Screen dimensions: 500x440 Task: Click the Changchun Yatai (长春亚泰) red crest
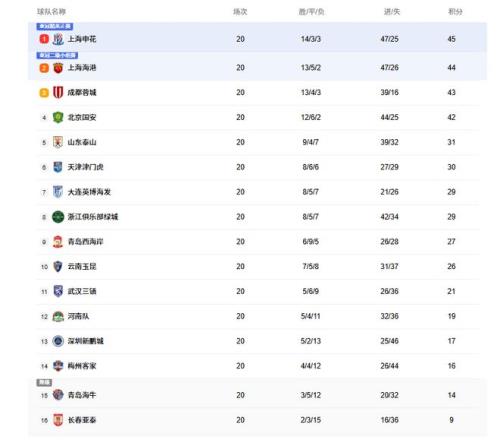58,420
